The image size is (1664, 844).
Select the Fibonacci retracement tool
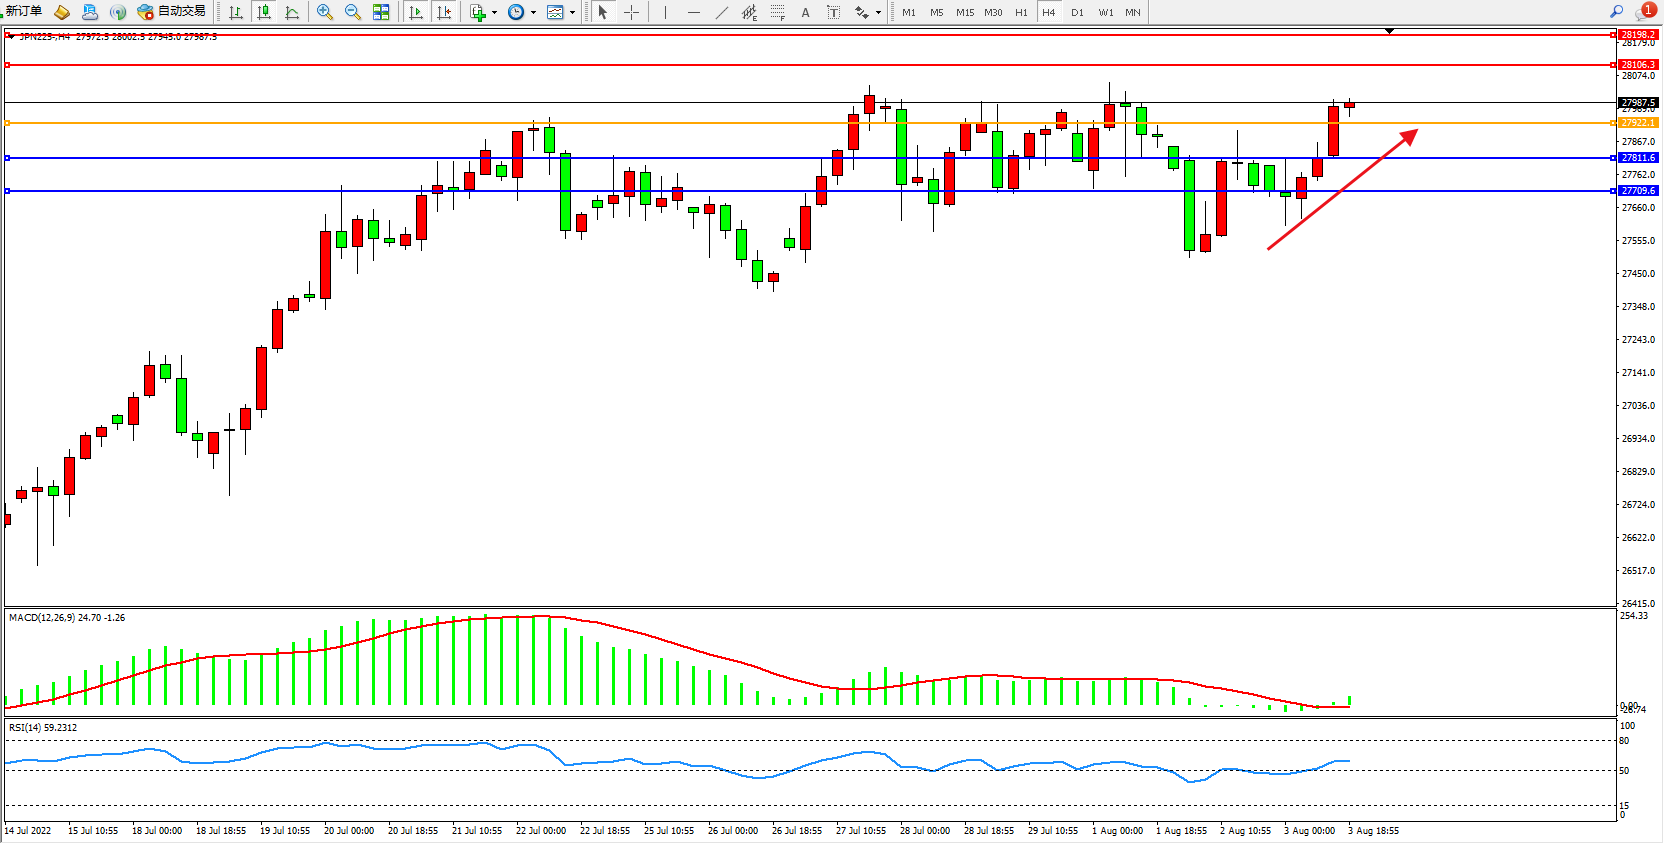pos(777,12)
